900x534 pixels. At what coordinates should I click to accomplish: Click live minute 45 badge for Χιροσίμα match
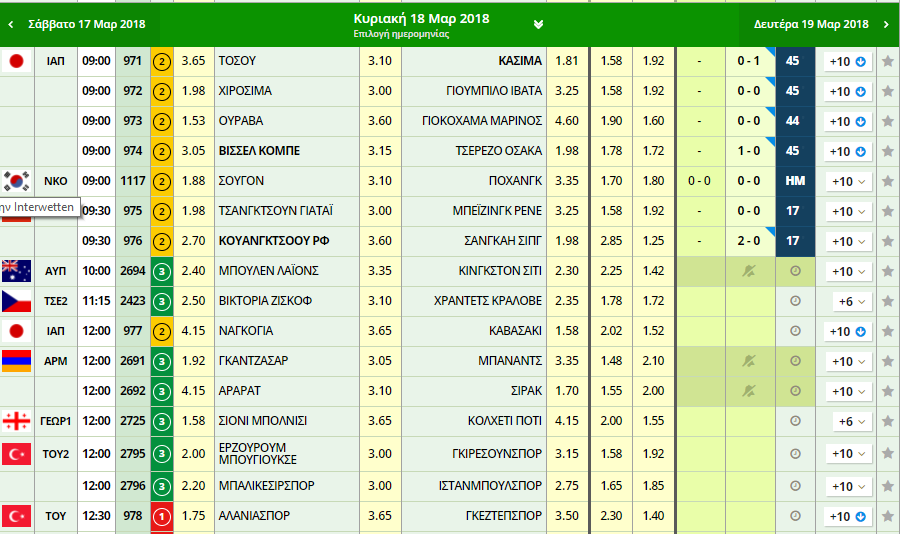coord(793,91)
